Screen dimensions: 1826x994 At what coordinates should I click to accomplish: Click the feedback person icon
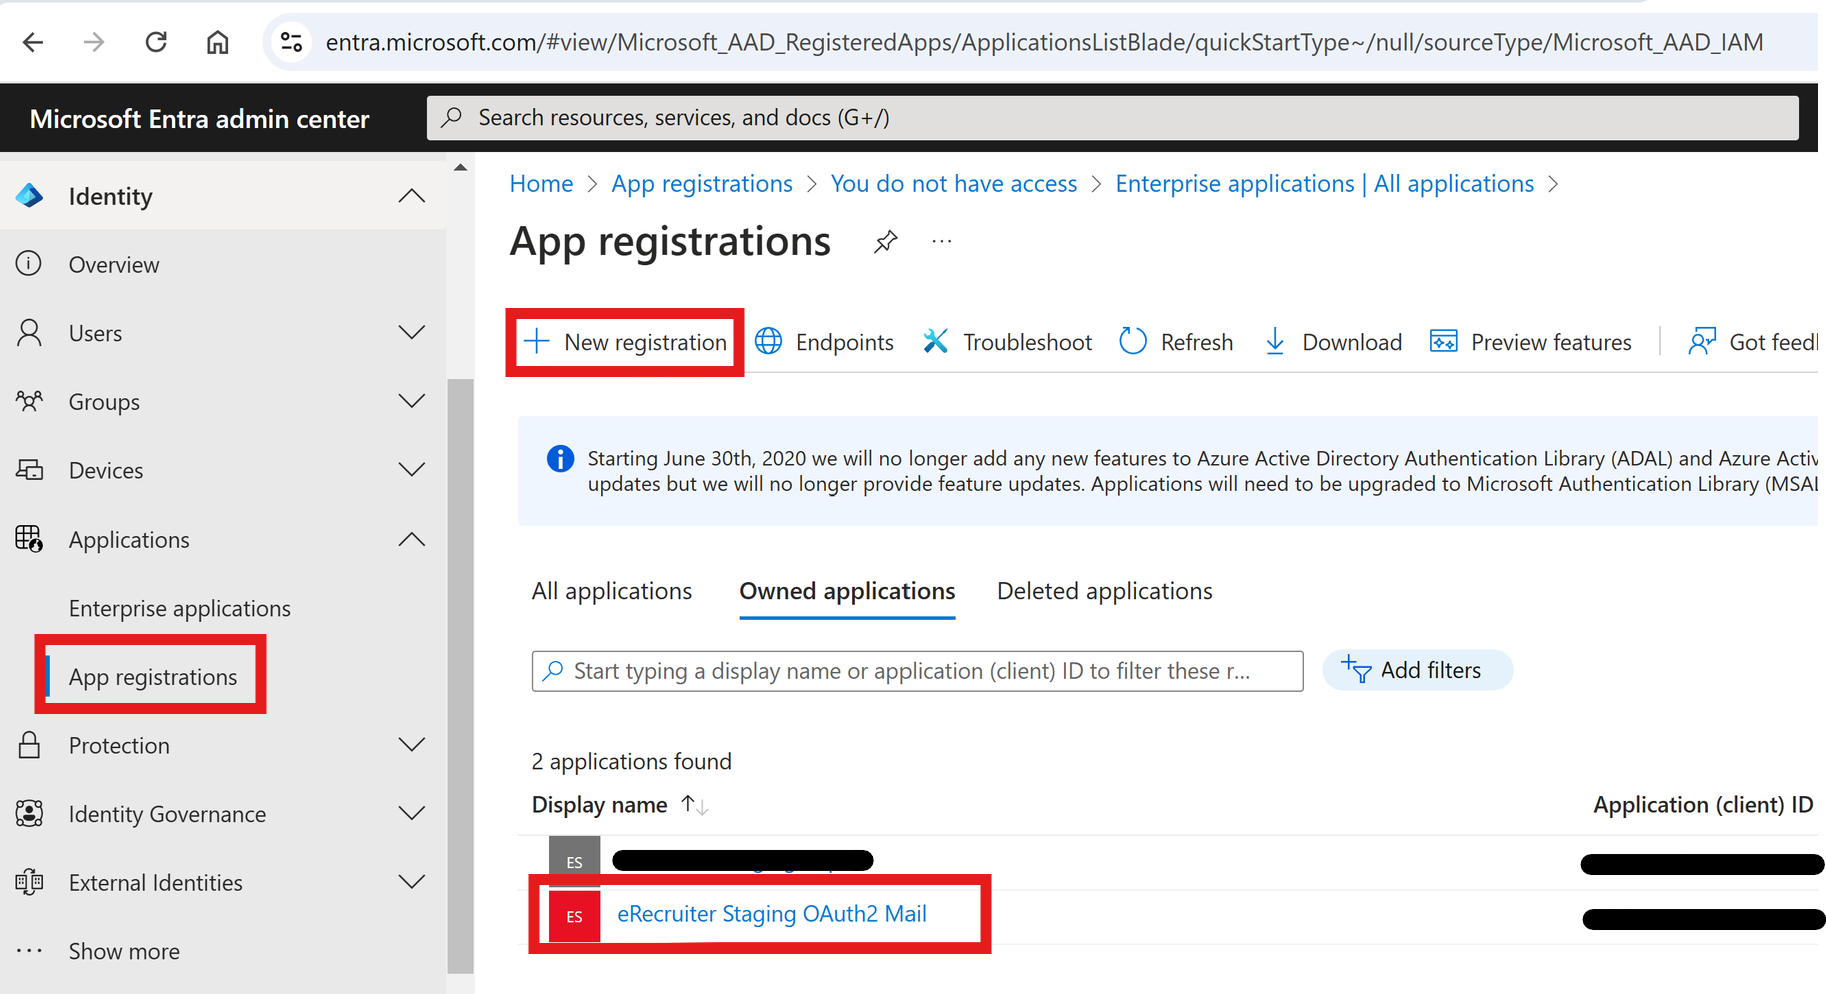pos(1702,342)
